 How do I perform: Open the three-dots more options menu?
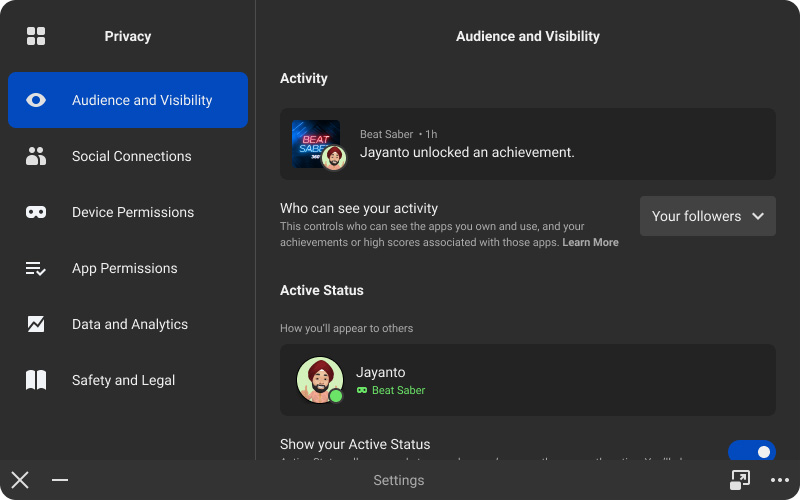pos(780,480)
